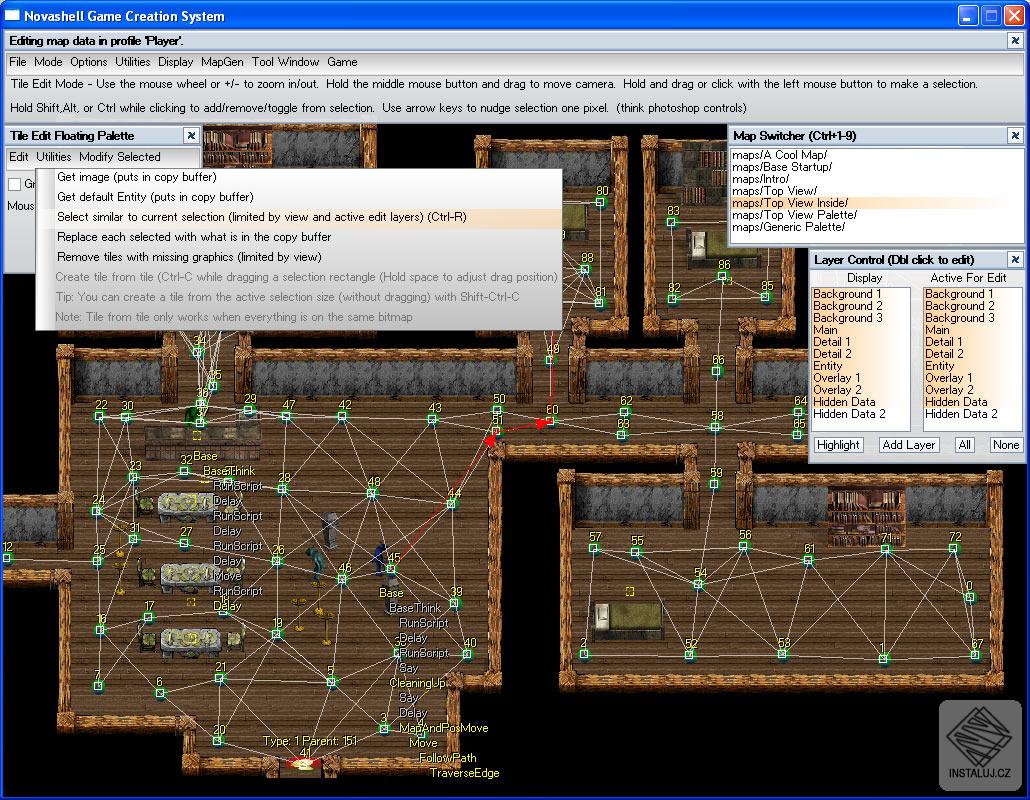Image resolution: width=1030 pixels, height=800 pixels.
Task: Toggle Background 2 in Display list
Action: [861, 305]
